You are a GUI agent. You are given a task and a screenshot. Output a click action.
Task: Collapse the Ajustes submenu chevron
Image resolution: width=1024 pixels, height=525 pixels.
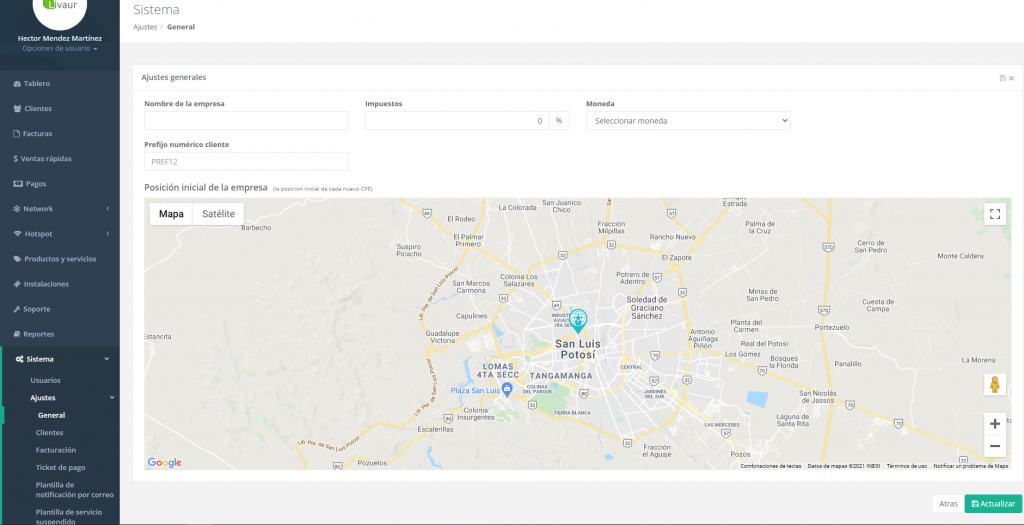[112, 398]
